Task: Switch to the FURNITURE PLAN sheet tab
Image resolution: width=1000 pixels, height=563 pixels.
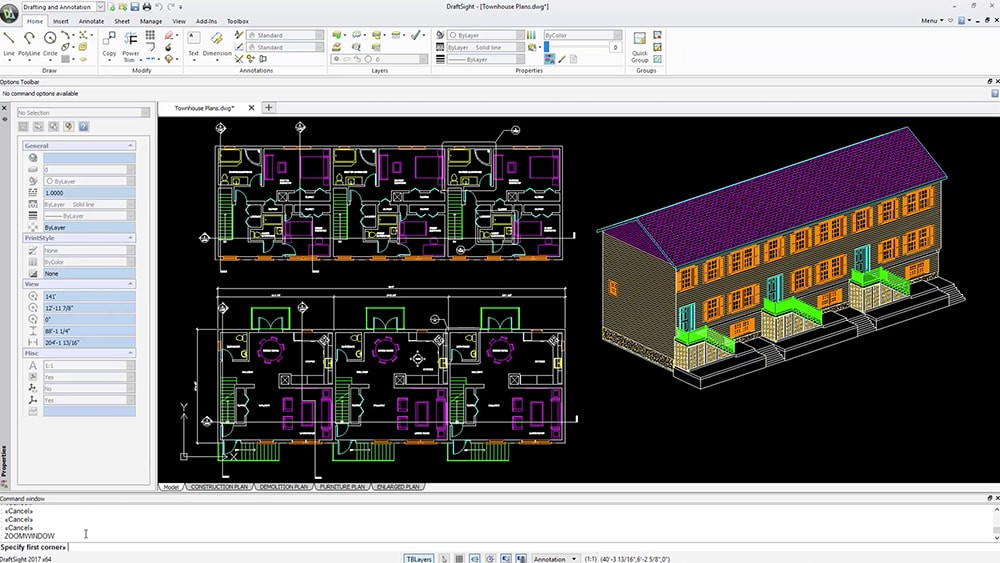Action: [342, 486]
